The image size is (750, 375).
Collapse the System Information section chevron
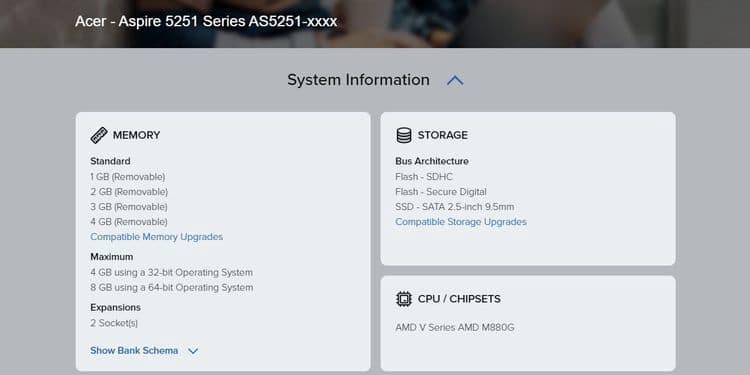pyautogui.click(x=455, y=81)
